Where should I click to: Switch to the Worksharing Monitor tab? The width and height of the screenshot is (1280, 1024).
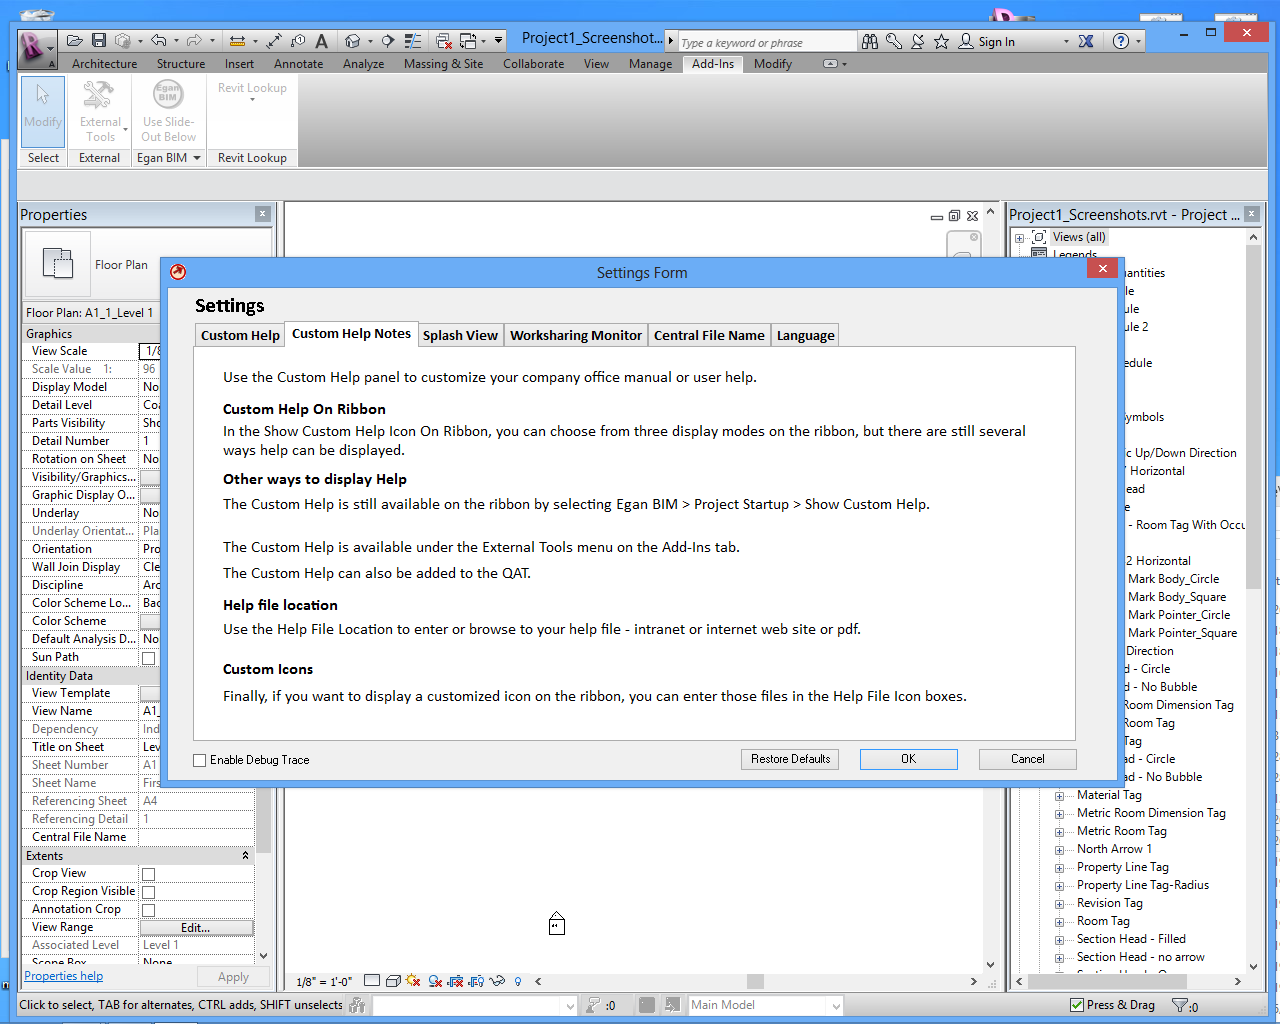(576, 335)
